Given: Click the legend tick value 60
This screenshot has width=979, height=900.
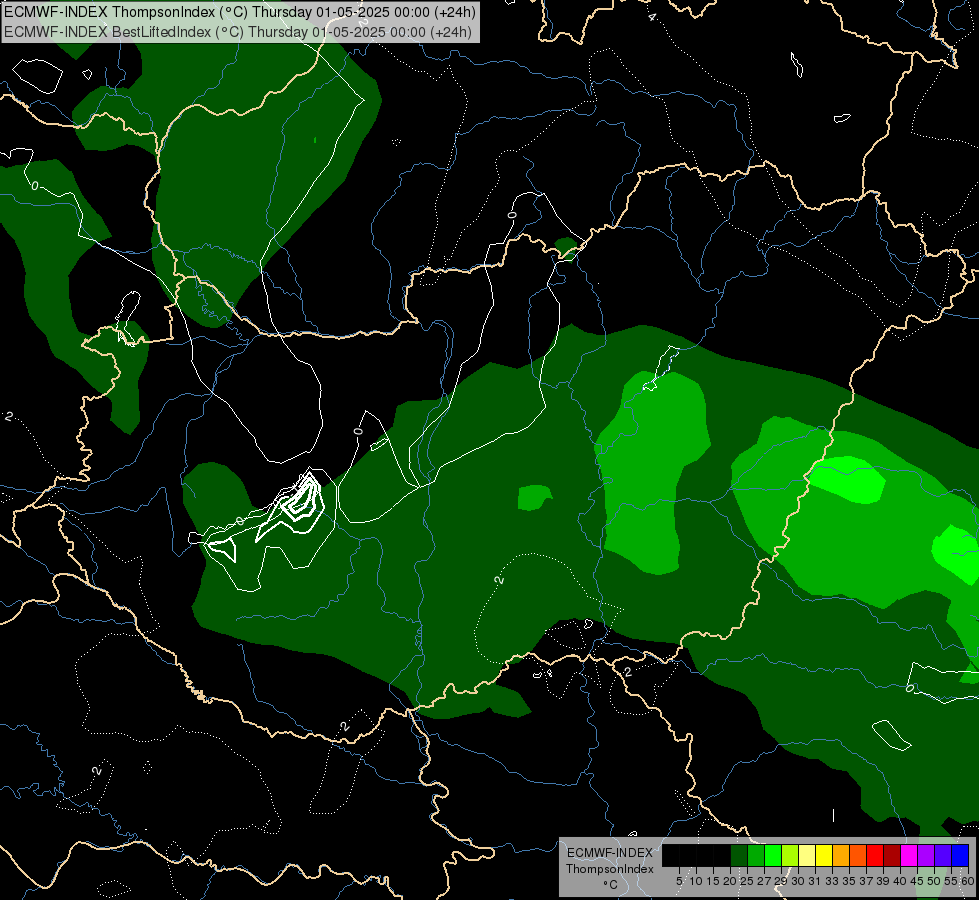Looking at the screenshot, I should [968, 881].
